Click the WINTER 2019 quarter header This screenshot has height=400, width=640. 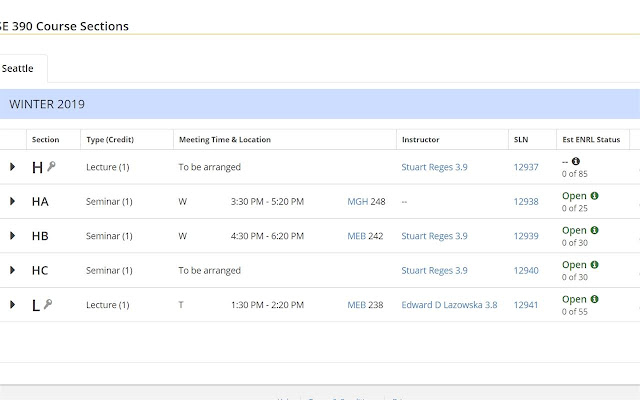(320, 104)
